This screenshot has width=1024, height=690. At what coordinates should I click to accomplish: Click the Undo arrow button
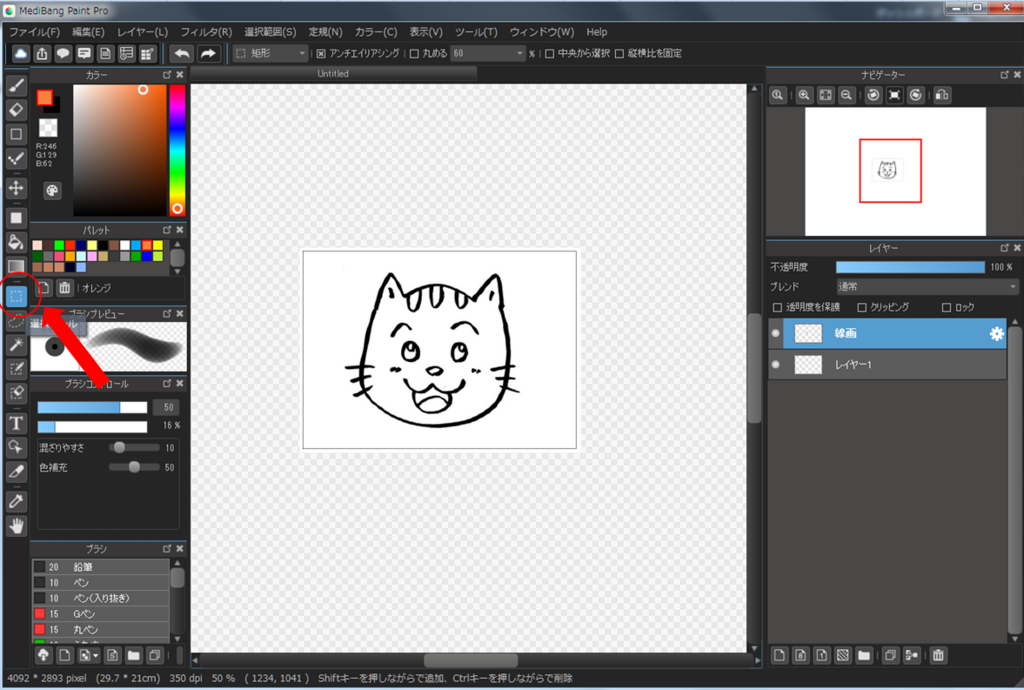click(x=182, y=54)
